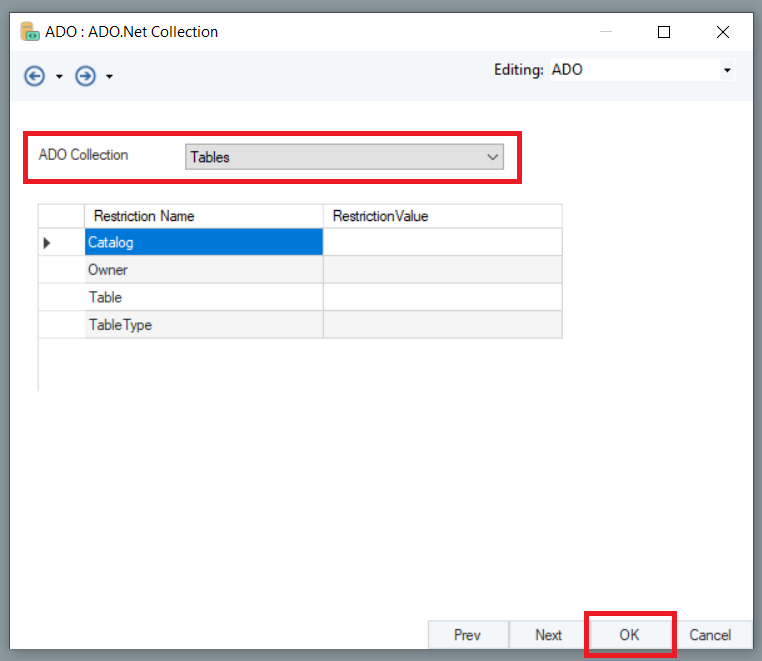Image resolution: width=762 pixels, height=661 pixels.
Task: Select the Table restriction row
Action: (203, 297)
